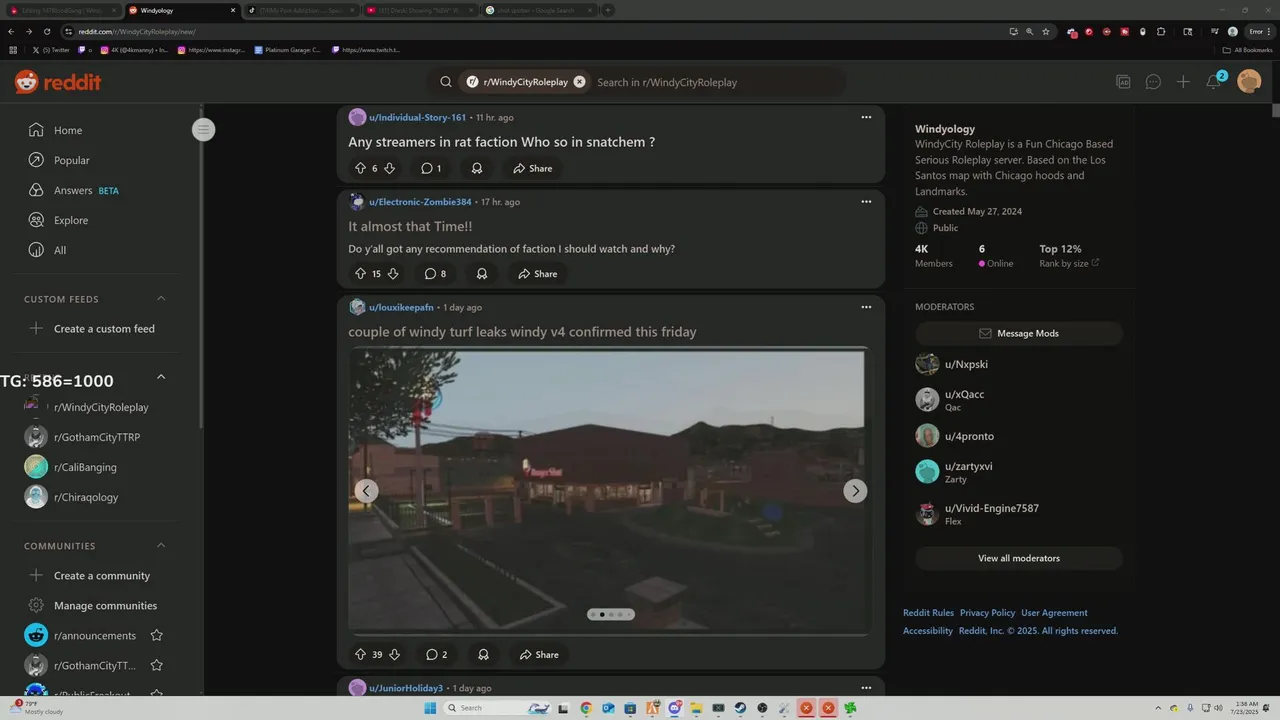This screenshot has height=720, width=1280.
Task: Open moderator u/Nxpski profile
Action: pyautogui.click(x=966, y=364)
